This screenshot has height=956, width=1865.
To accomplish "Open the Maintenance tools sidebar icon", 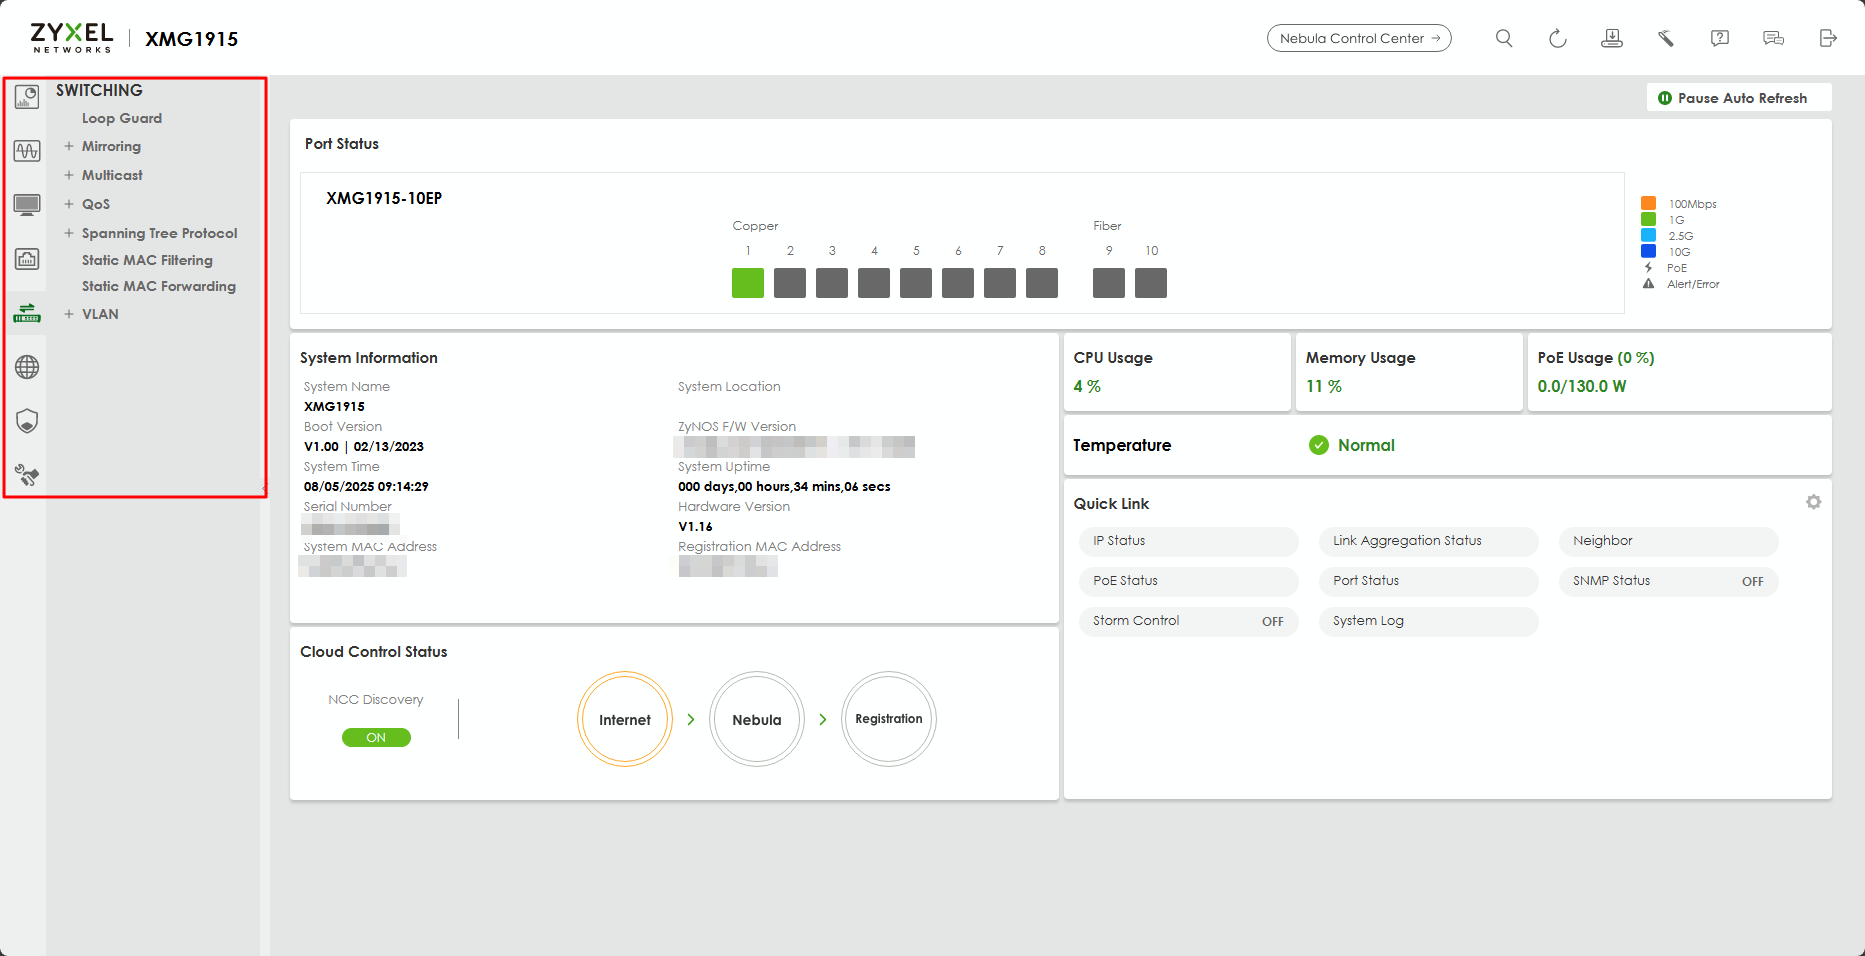I will 27,475.
